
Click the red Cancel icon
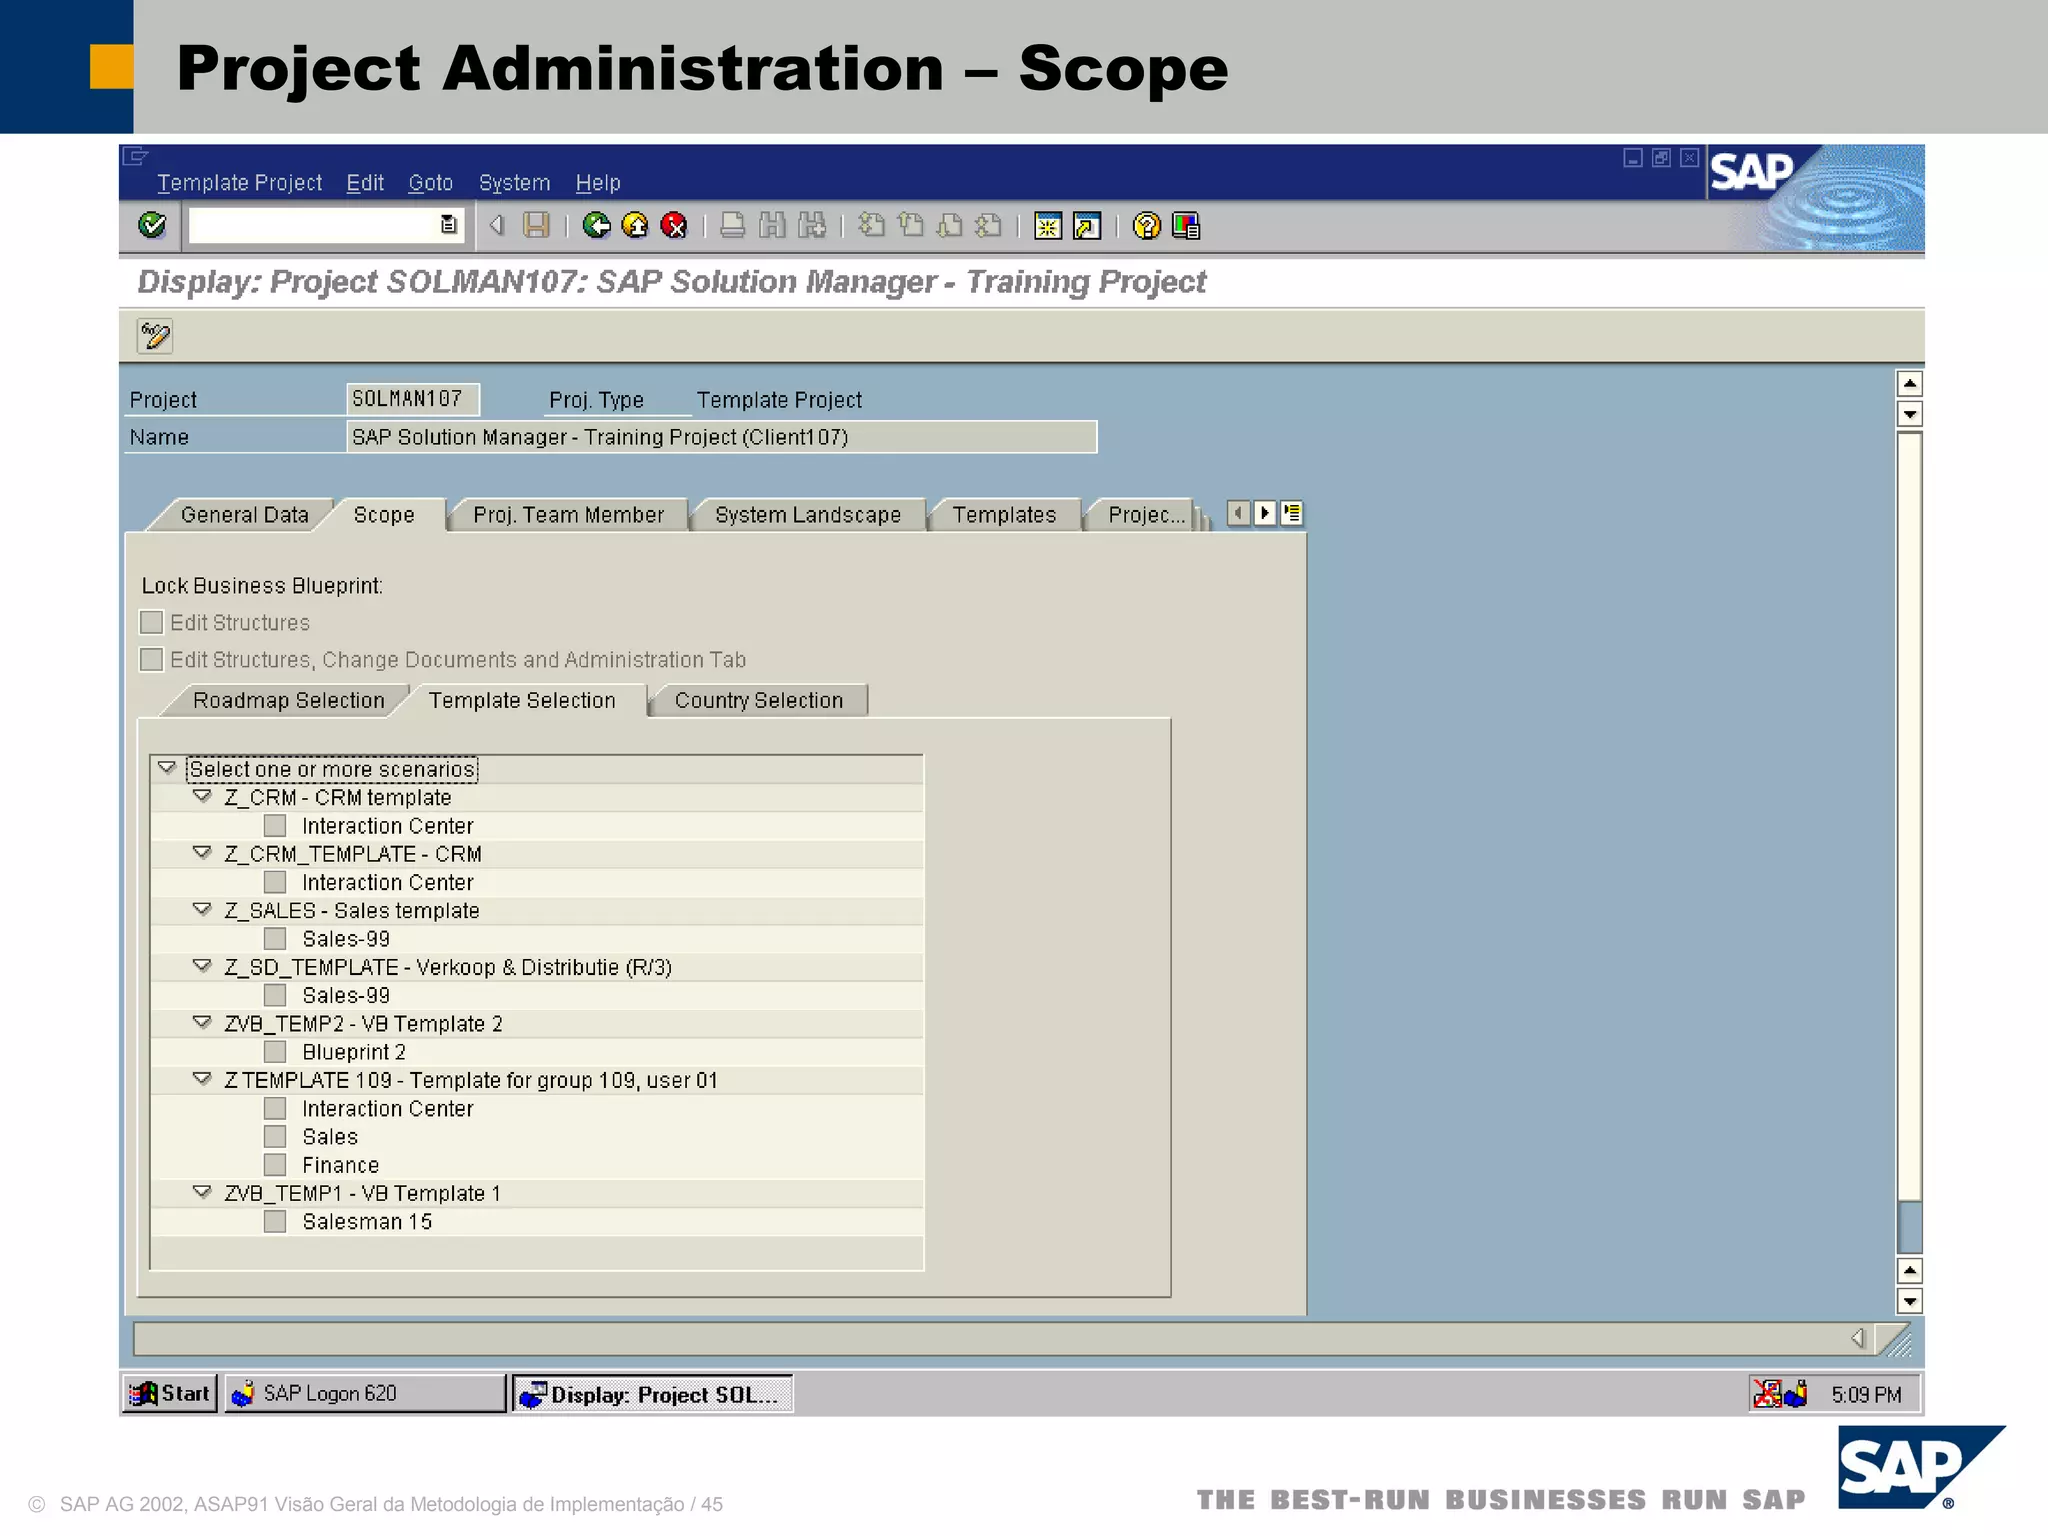point(674,226)
